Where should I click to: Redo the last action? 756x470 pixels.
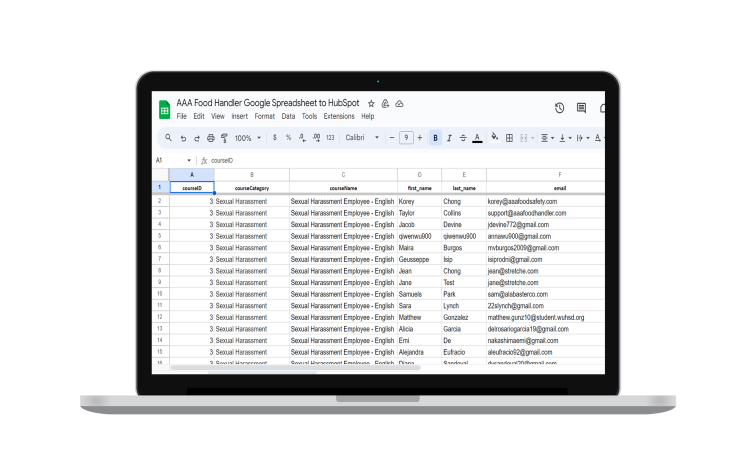point(197,138)
